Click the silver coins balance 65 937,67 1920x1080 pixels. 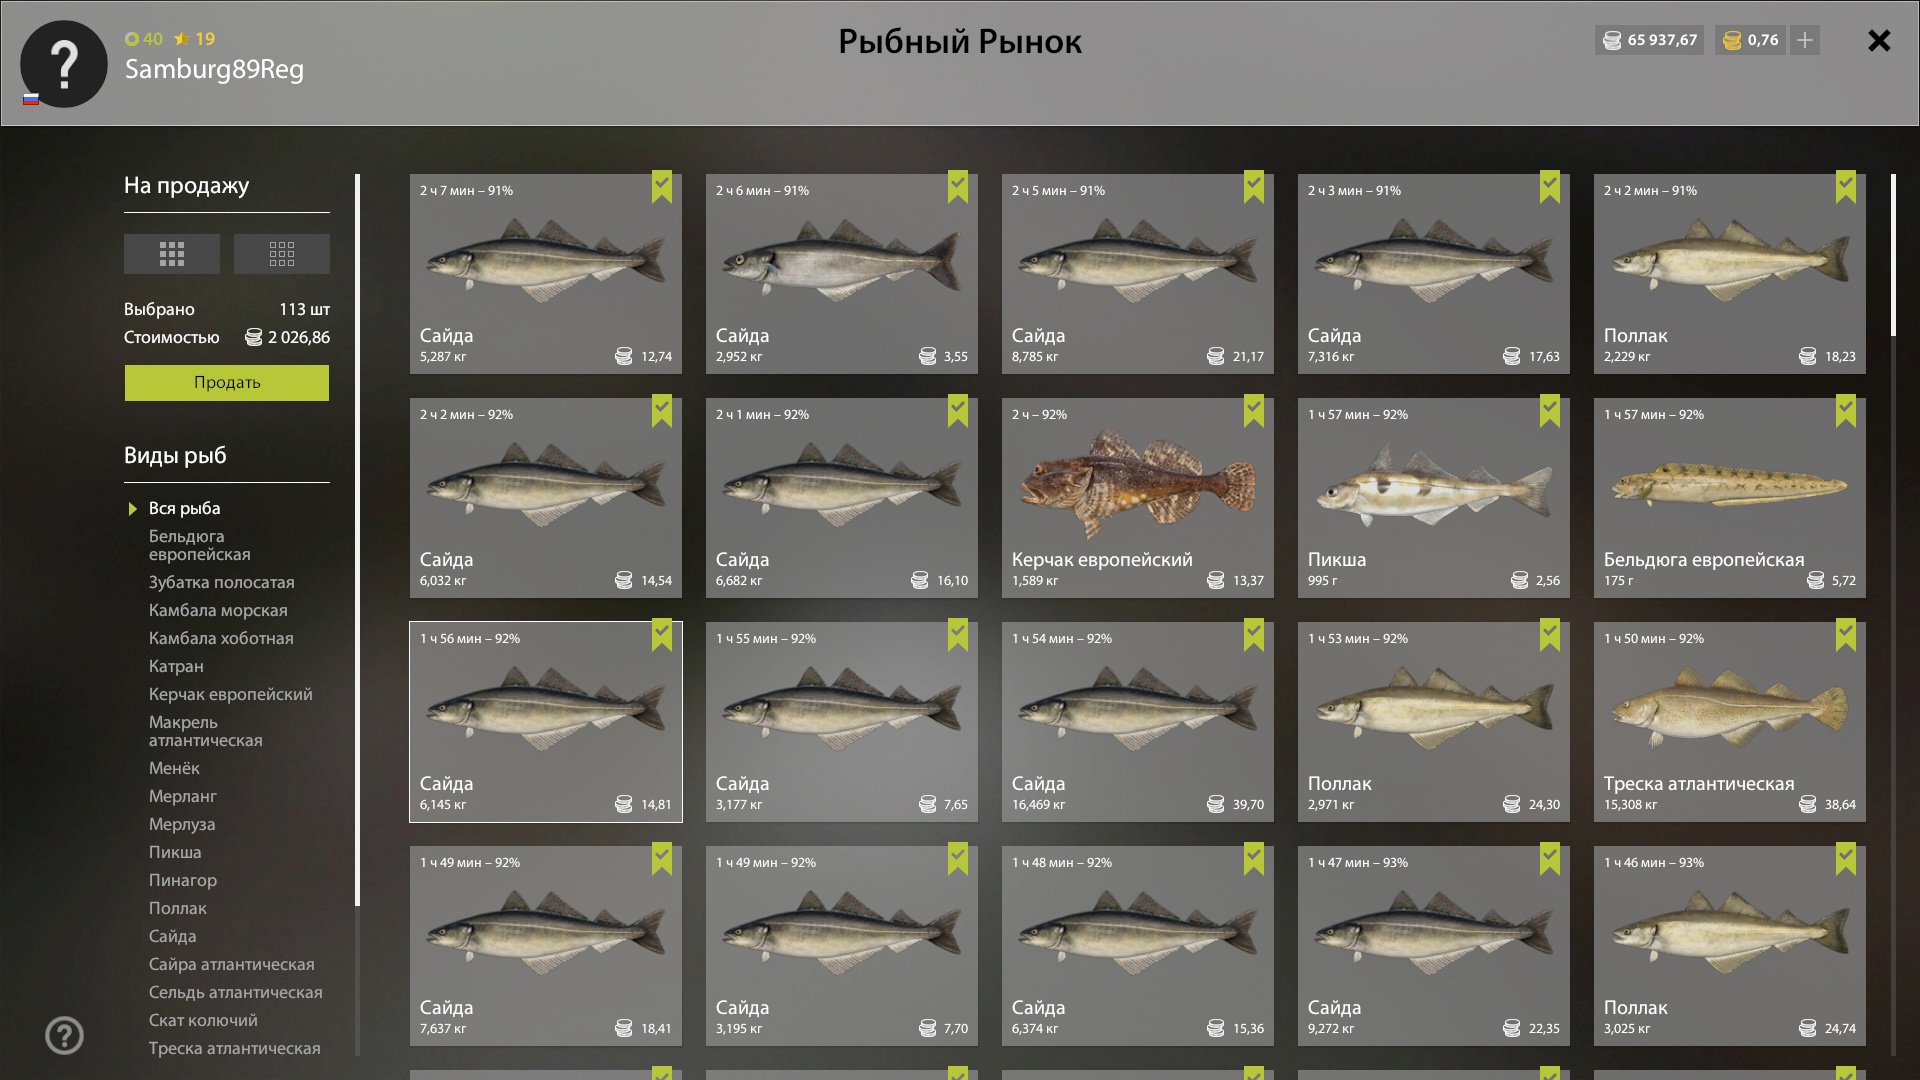coord(1650,40)
